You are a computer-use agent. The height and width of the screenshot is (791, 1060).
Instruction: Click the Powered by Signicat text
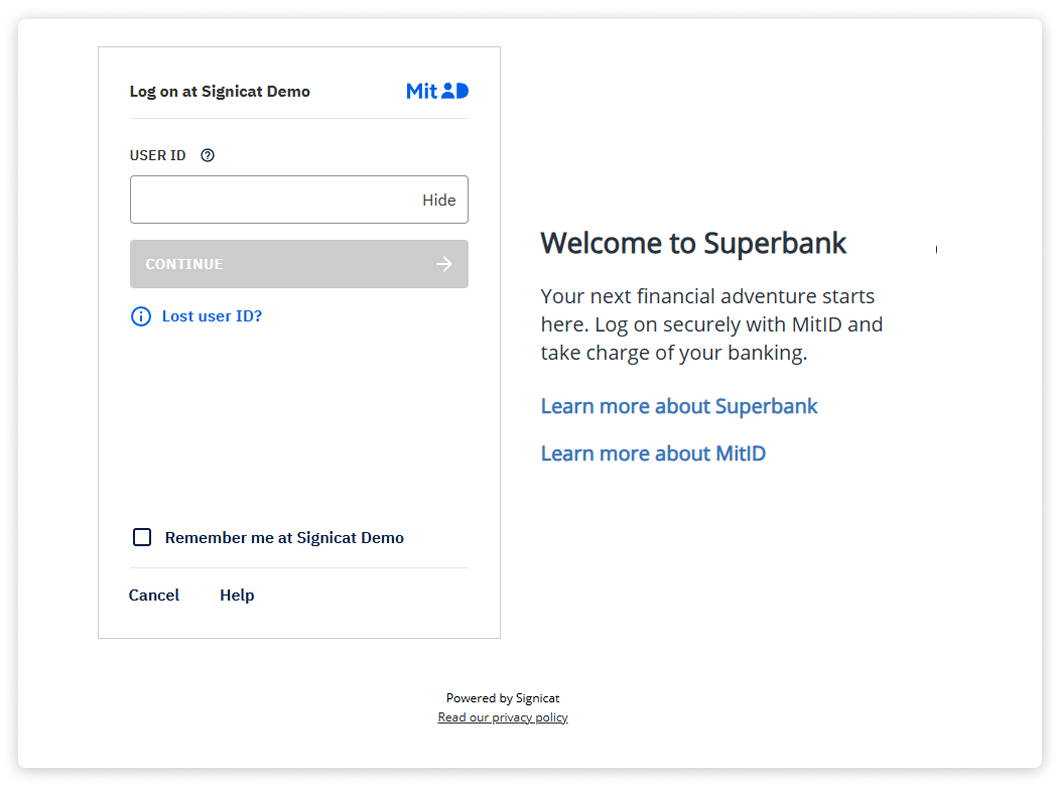[502, 698]
